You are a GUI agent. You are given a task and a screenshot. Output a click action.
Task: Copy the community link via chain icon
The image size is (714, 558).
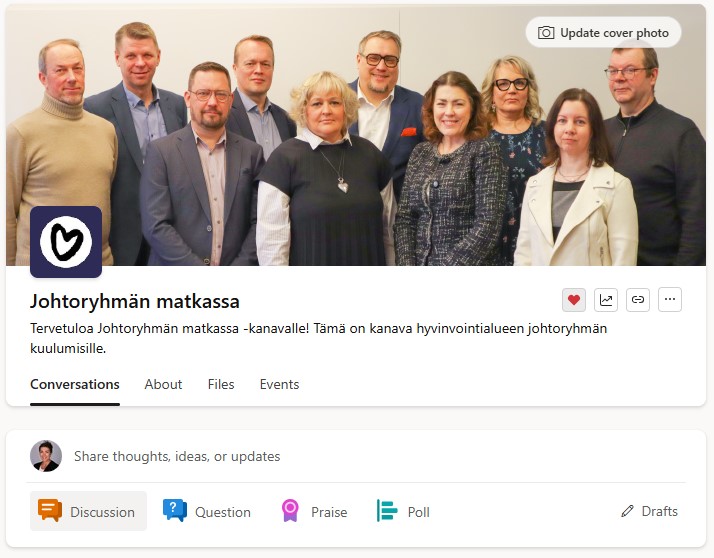click(x=638, y=300)
